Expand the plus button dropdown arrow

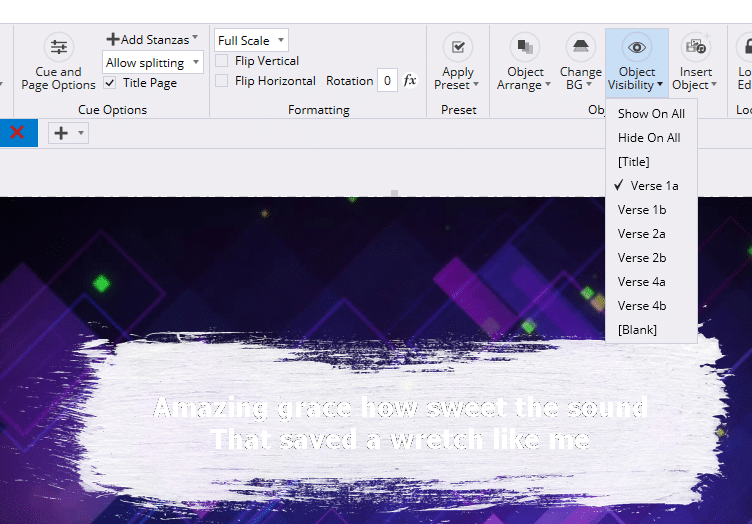pos(81,133)
